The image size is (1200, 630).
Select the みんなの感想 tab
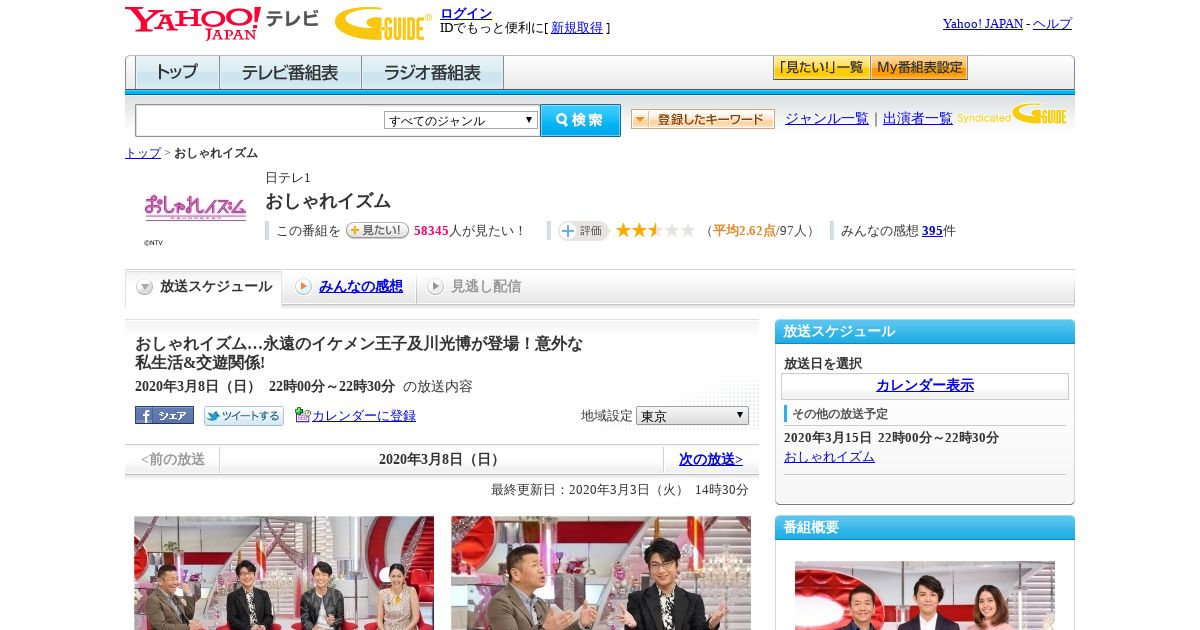349,287
